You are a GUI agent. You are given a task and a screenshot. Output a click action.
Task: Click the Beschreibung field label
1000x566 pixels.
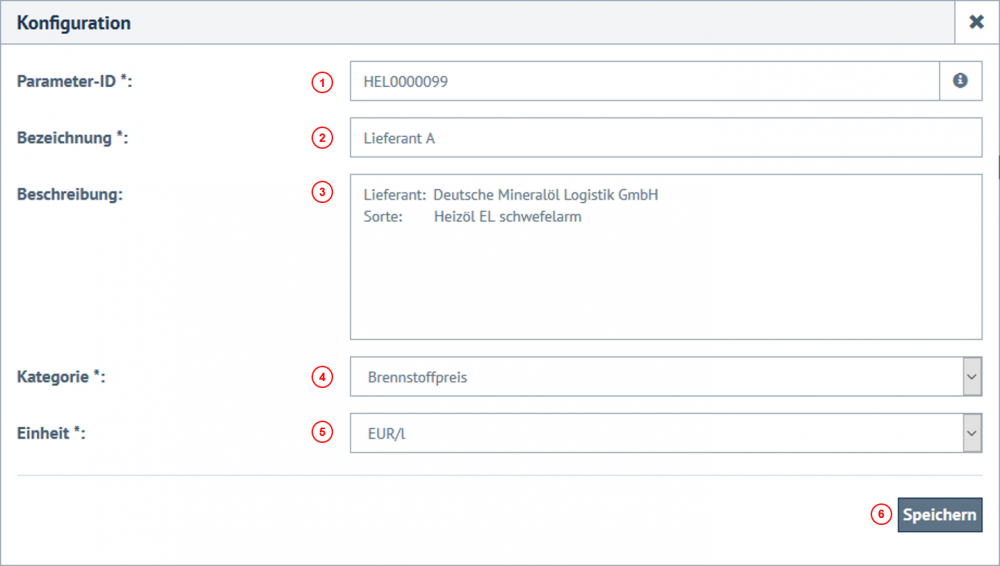coord(70,194)
